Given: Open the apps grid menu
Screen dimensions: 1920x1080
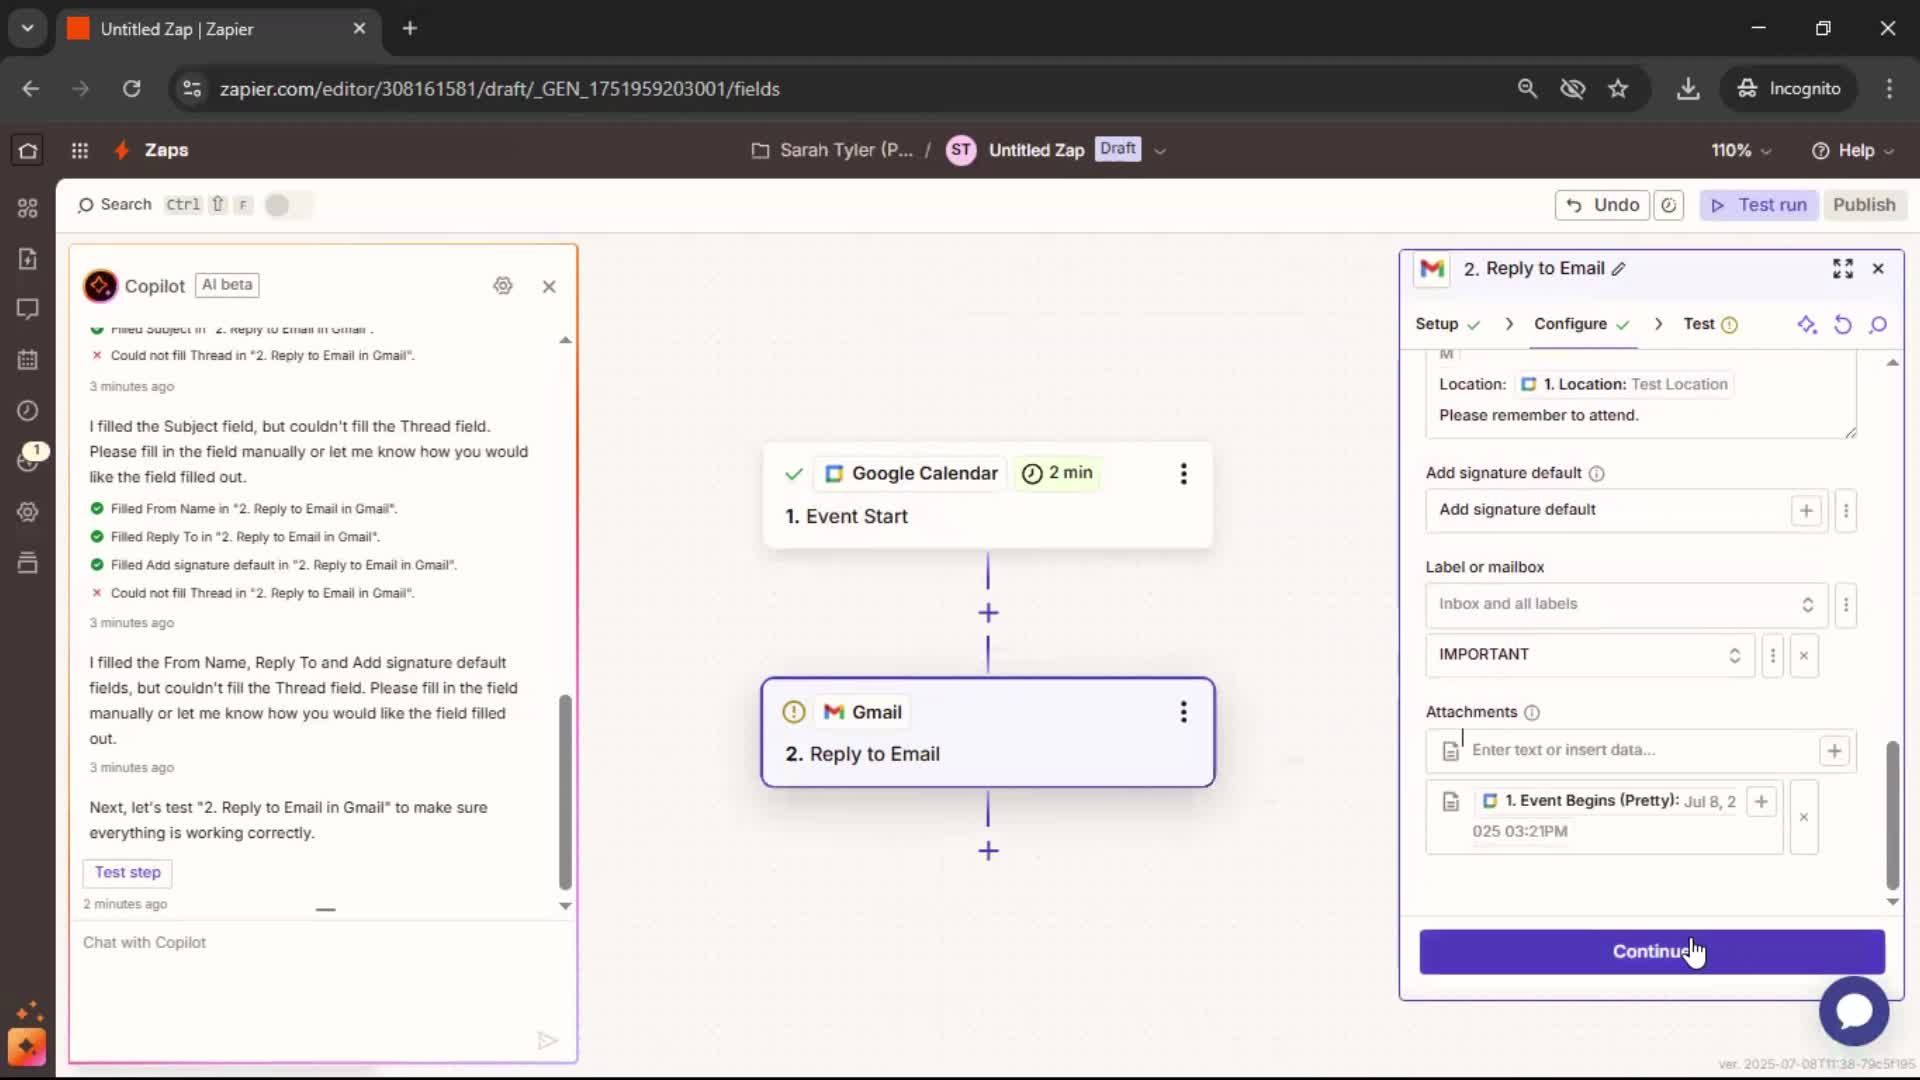Looking at the screenshot, I should coord(80,150).
